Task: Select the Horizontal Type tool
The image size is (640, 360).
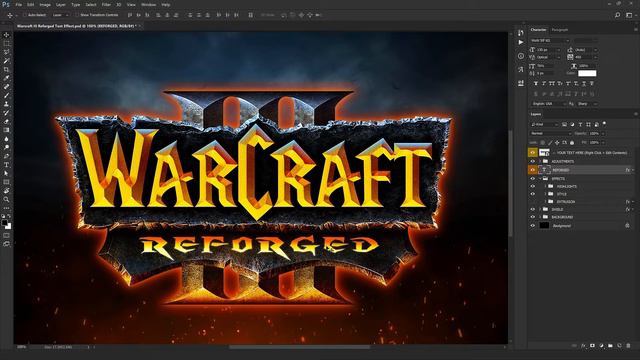Action: [7, 164]
